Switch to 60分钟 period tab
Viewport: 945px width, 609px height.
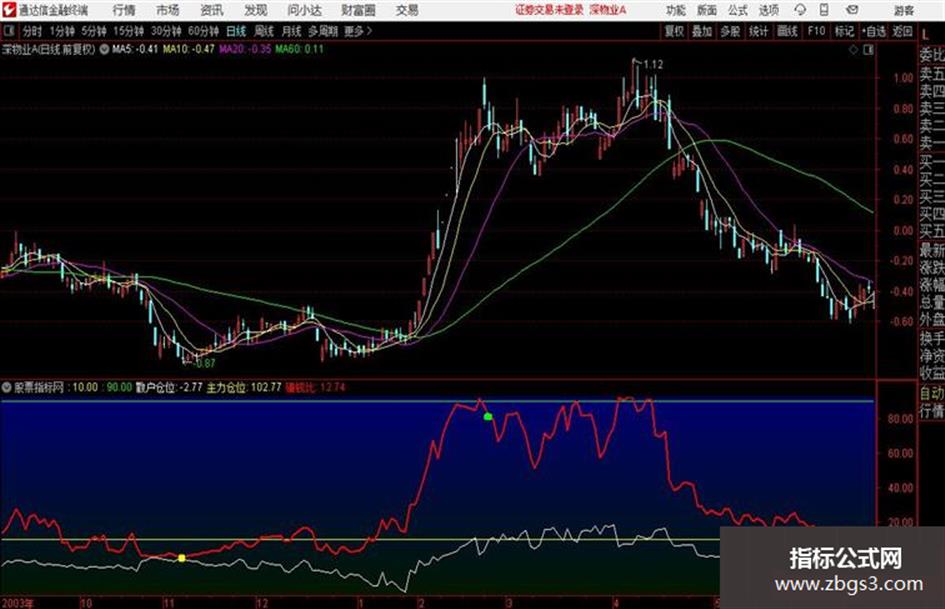tap(203, 31)
